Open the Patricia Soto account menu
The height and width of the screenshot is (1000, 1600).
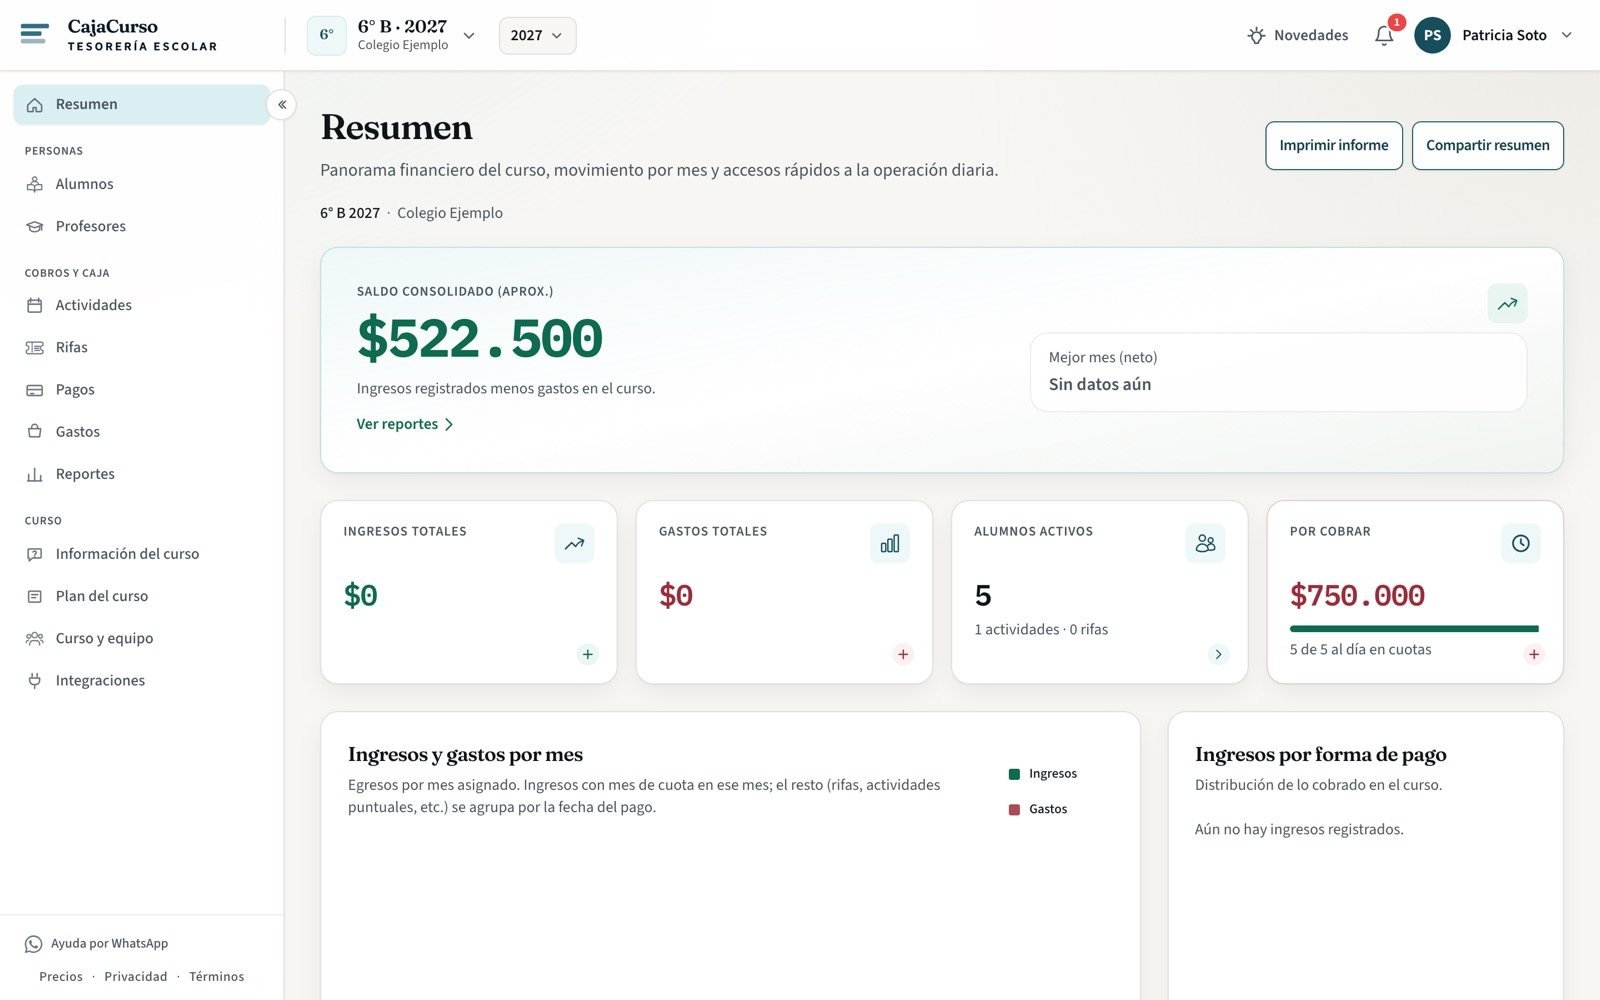pos(1494,36)
